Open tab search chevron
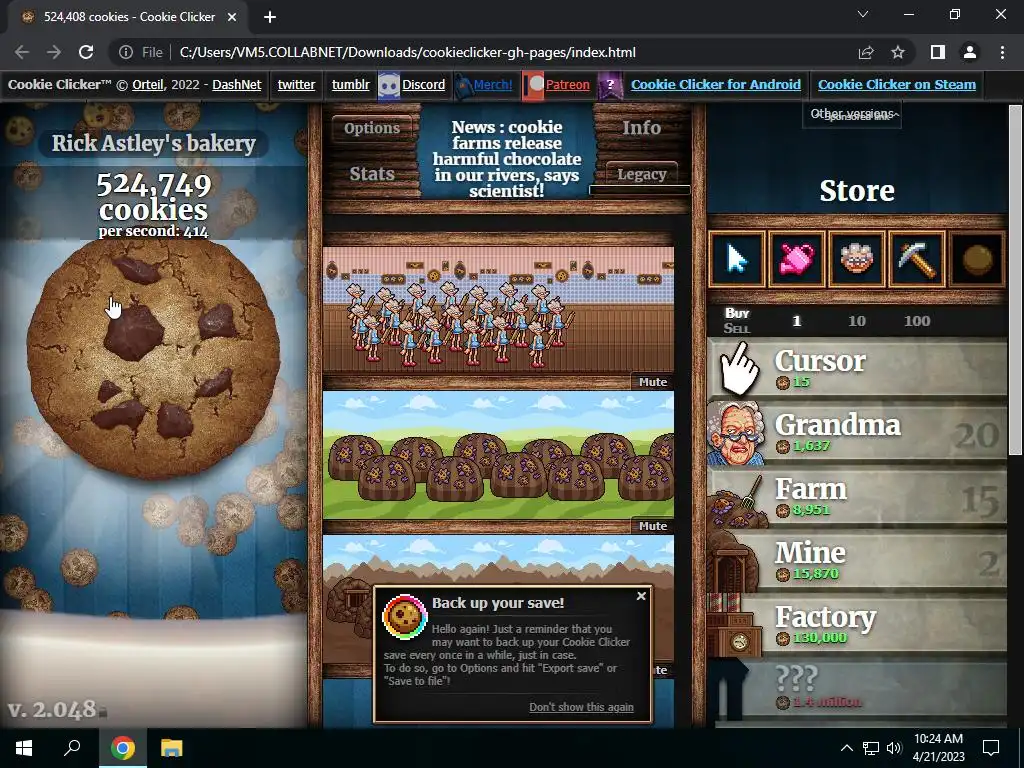 click(x=863, y=14)
